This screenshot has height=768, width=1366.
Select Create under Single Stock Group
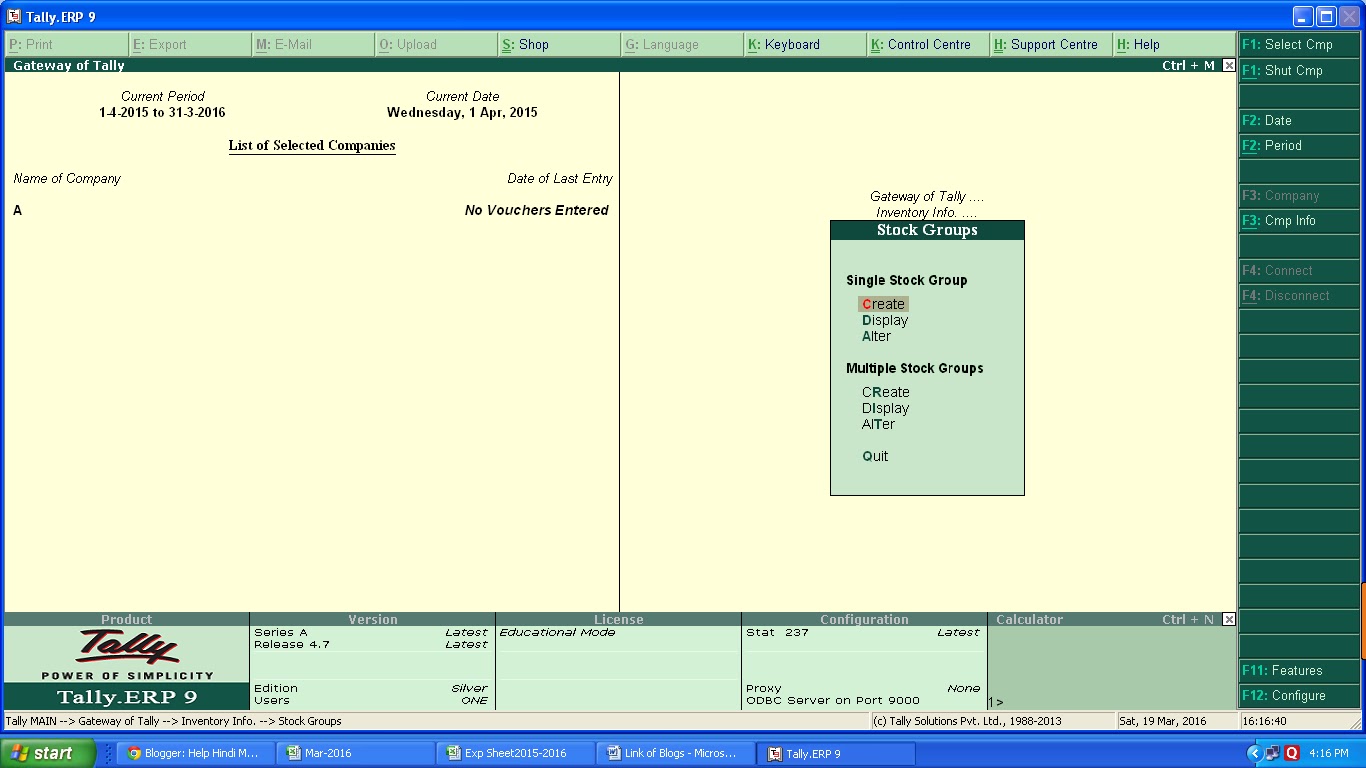point(883,304)
